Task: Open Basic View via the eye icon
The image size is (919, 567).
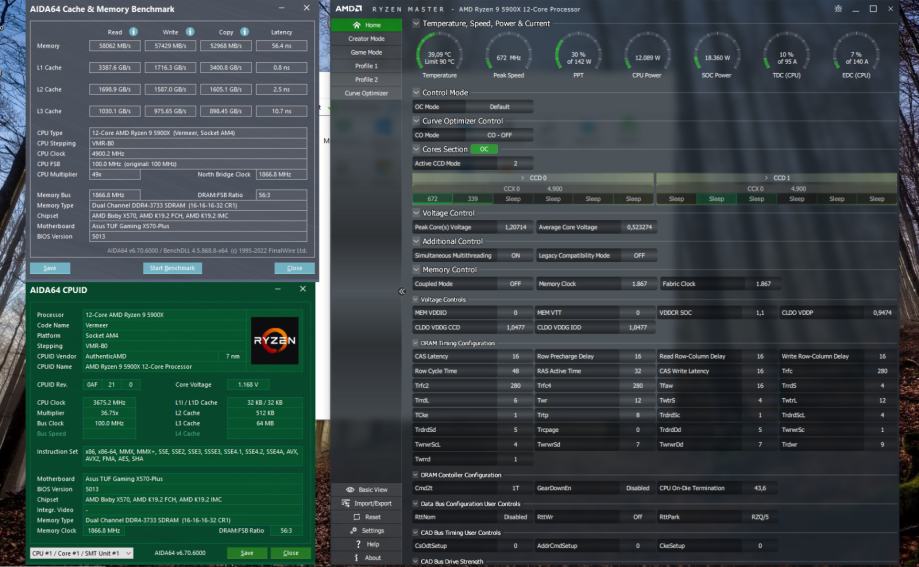Action: coord(350,489)
